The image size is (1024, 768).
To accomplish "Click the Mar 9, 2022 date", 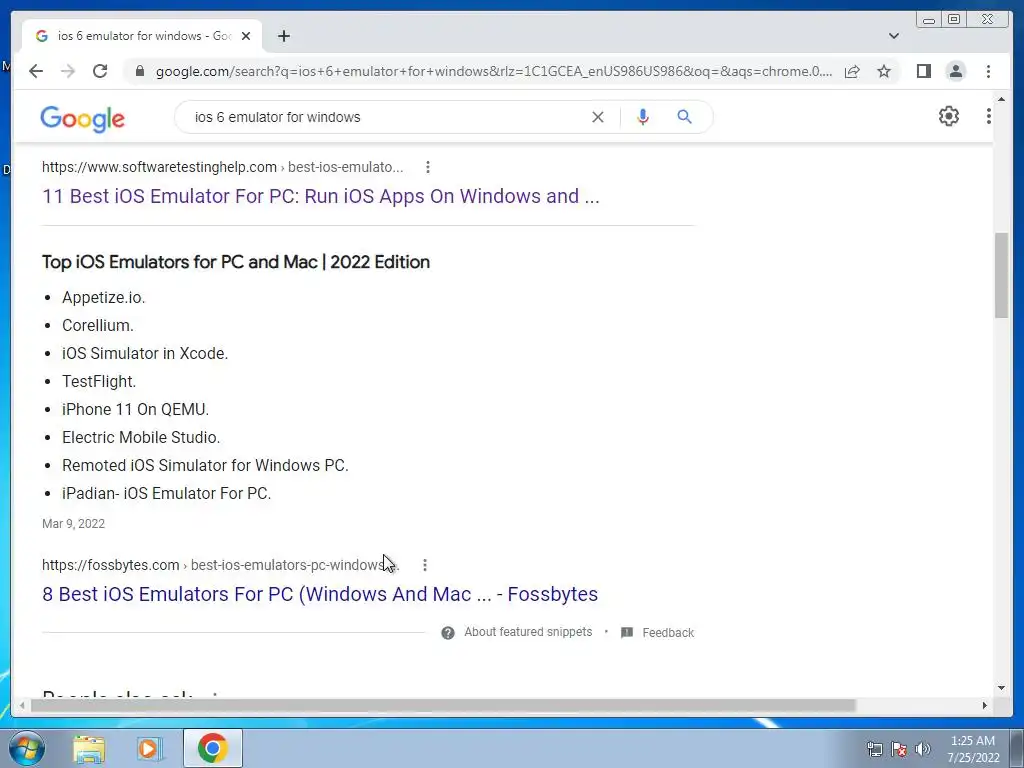I will click(73, 524).
